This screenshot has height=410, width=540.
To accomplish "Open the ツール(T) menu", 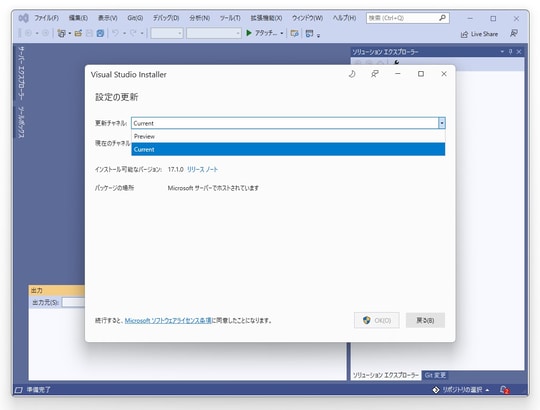I will [230, 18].
